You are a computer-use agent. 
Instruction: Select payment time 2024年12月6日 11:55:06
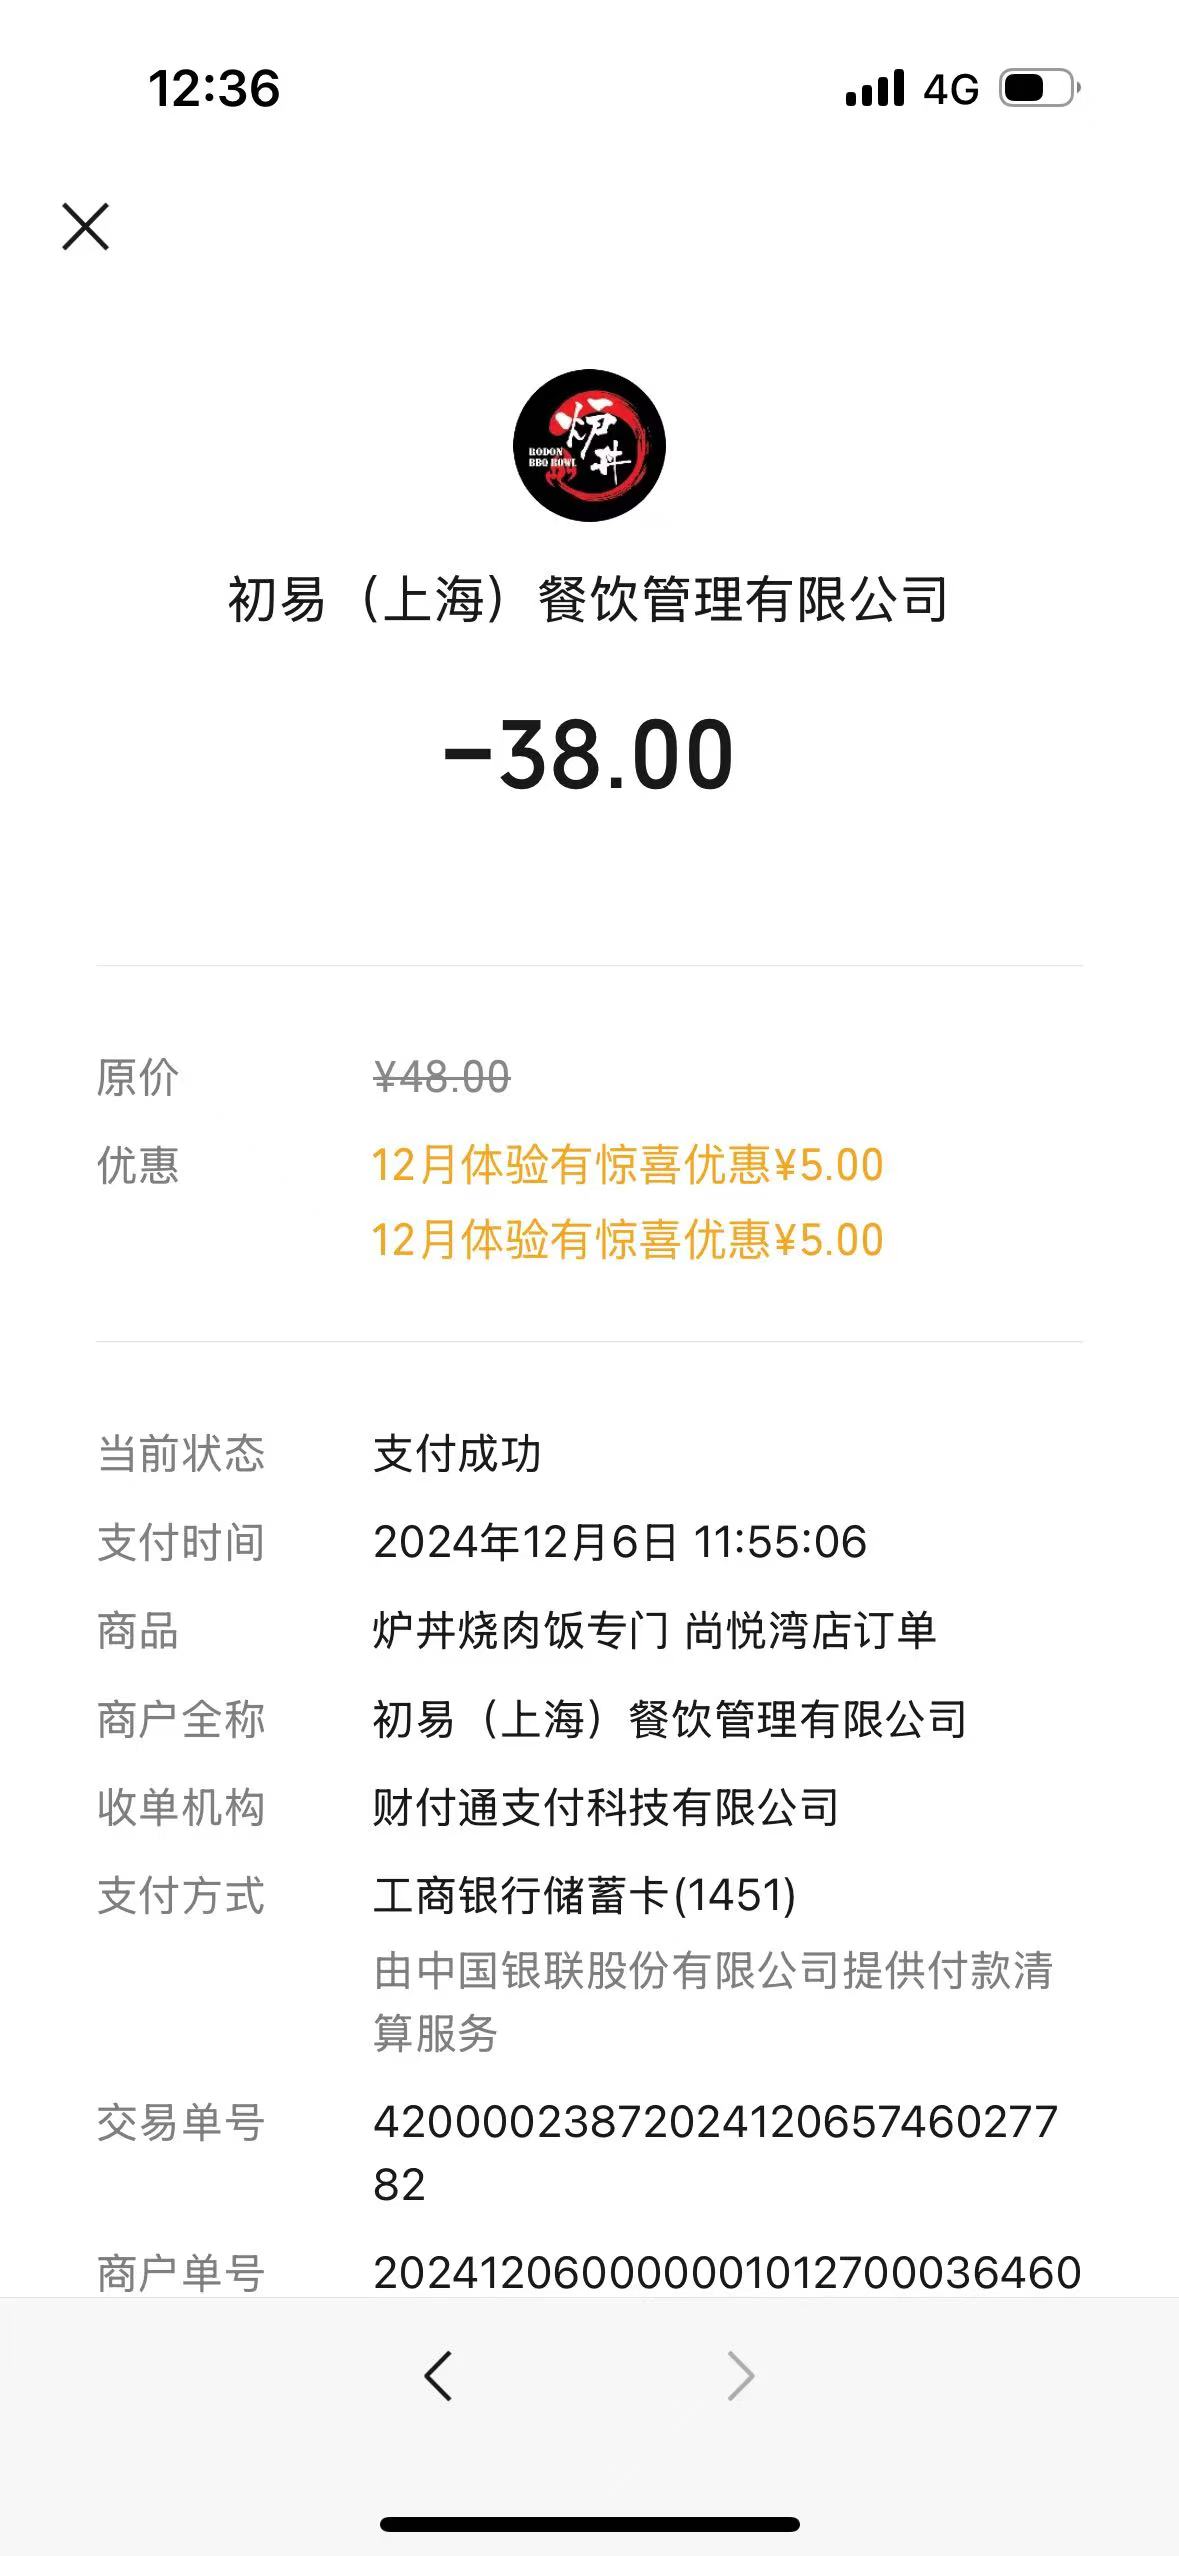619,1542
